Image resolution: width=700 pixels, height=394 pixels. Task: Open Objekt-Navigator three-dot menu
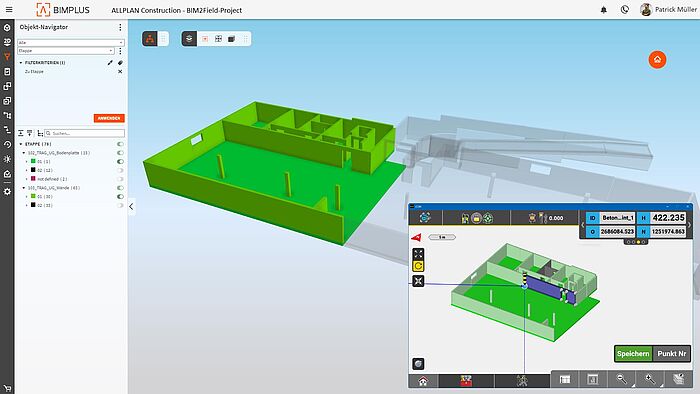click(120, 27)
